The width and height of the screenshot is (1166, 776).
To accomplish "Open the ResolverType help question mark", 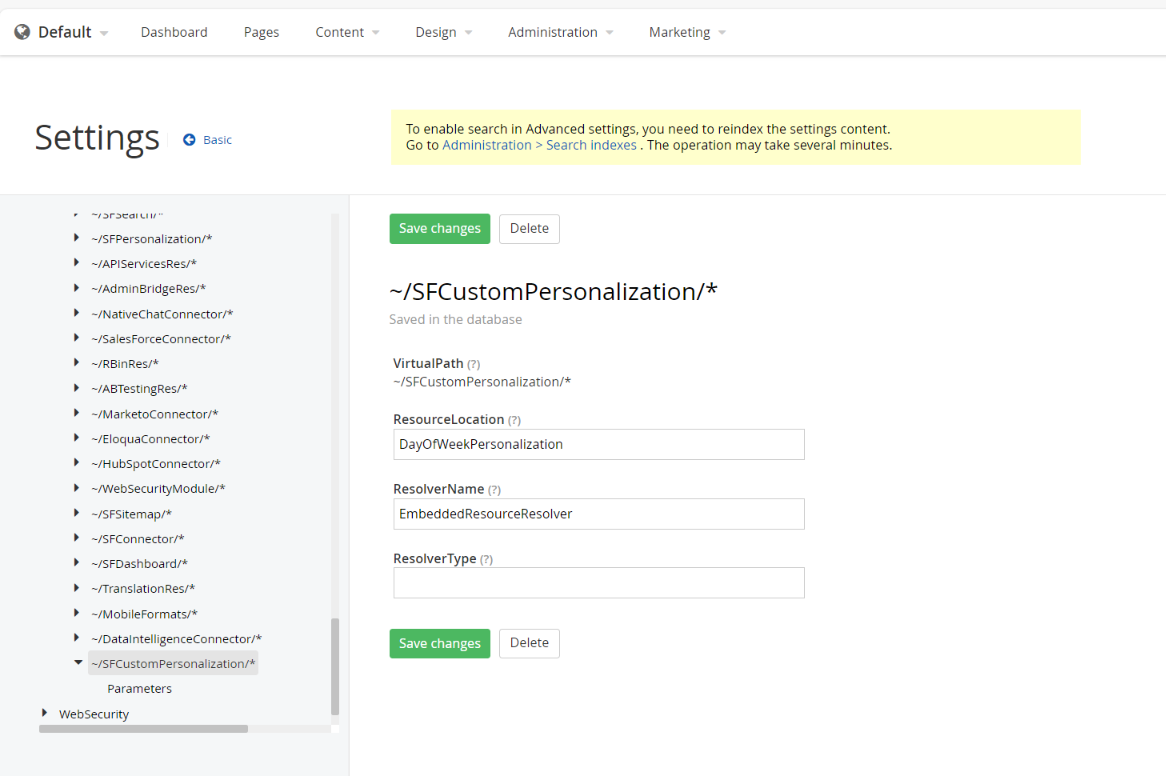I will pyautogui.click(x=486, y=560).
